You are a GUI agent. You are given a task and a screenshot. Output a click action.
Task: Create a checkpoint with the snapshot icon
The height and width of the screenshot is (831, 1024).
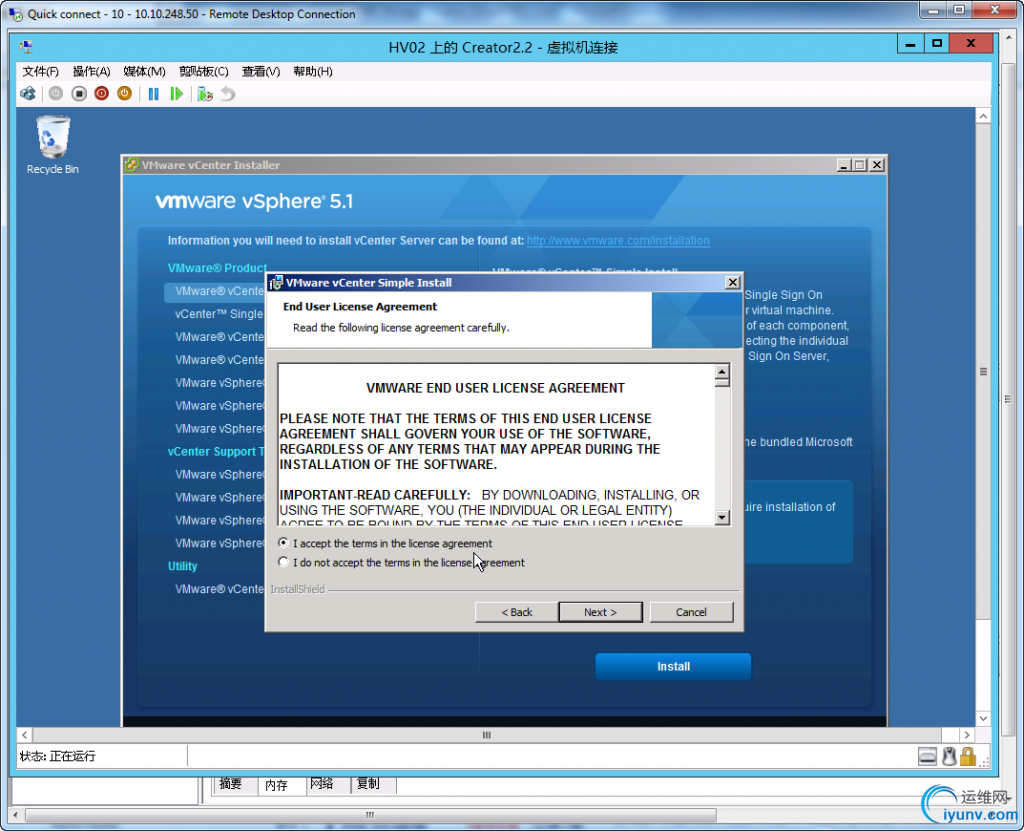pos(205,94)
